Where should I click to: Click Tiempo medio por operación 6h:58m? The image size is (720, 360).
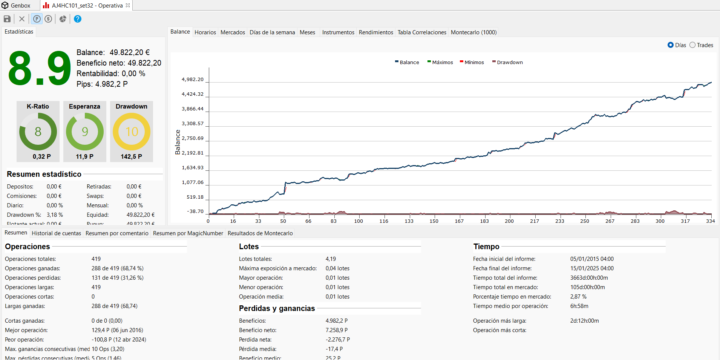579,306
